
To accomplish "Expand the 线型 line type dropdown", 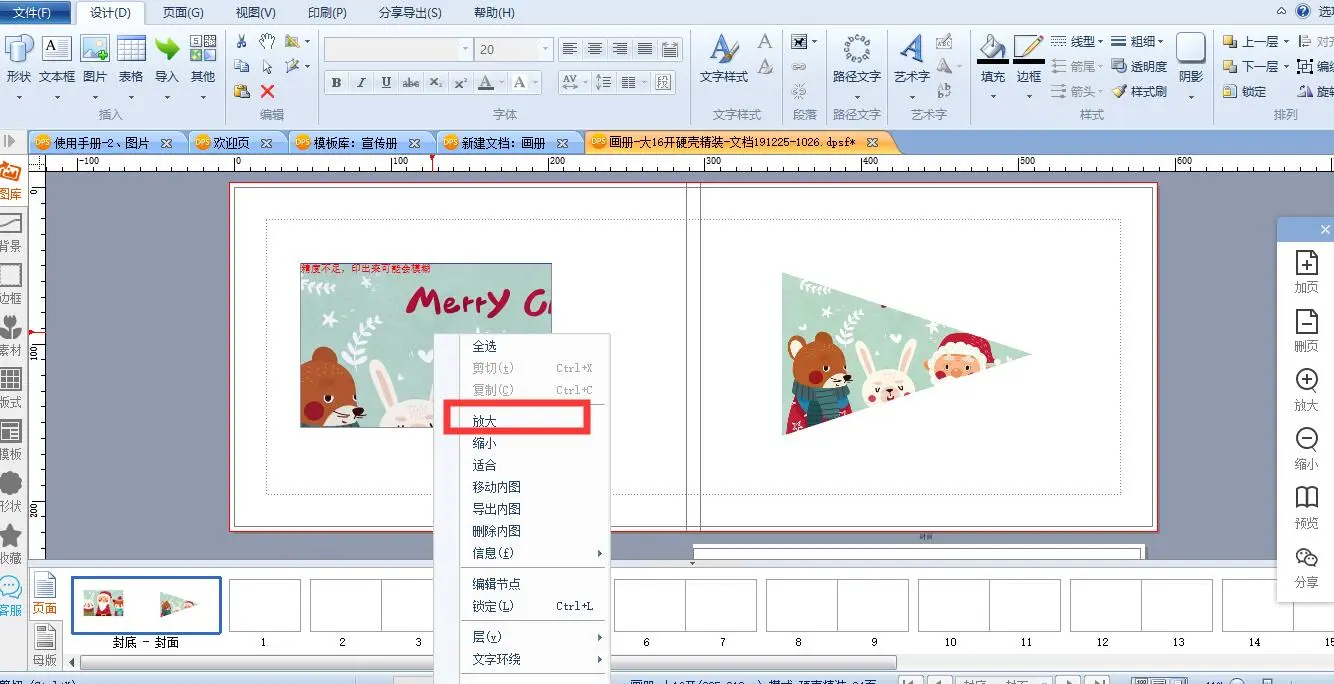I will [x=1101, y=42].
